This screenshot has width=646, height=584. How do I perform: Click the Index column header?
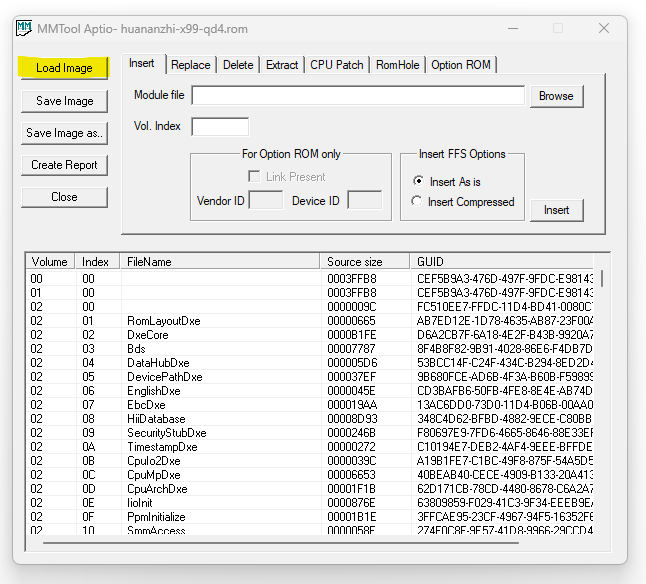(x=97, y=262)
